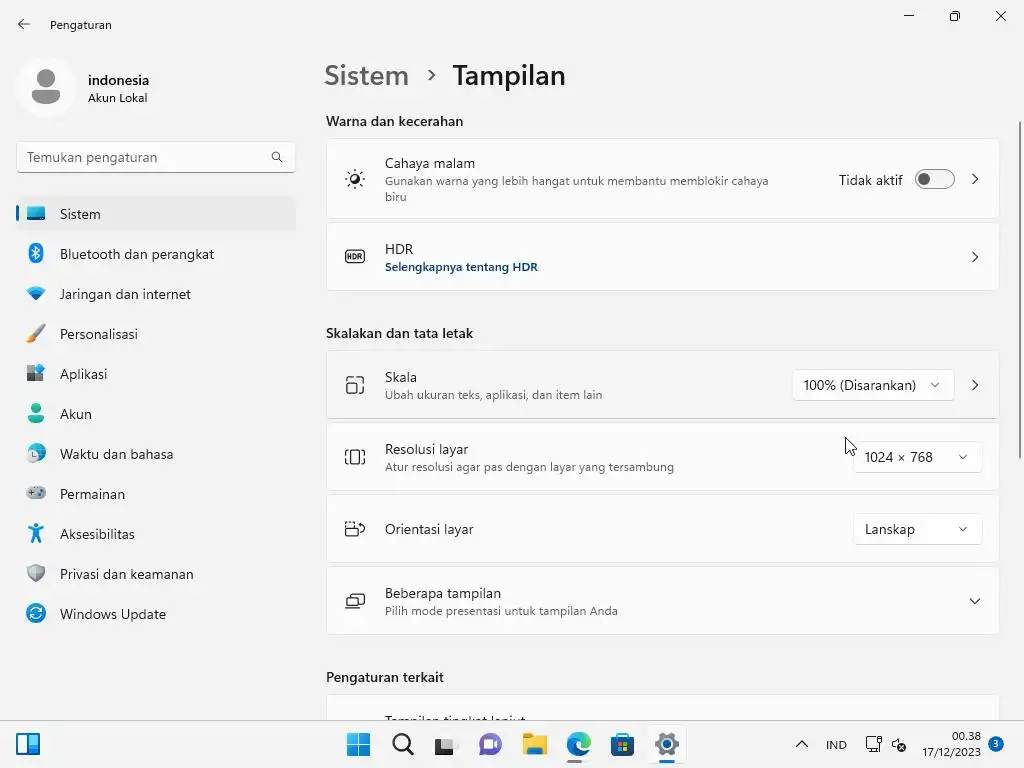Click the gamepad icon for Permainan

pyautogui.click(x=36, y=492)
